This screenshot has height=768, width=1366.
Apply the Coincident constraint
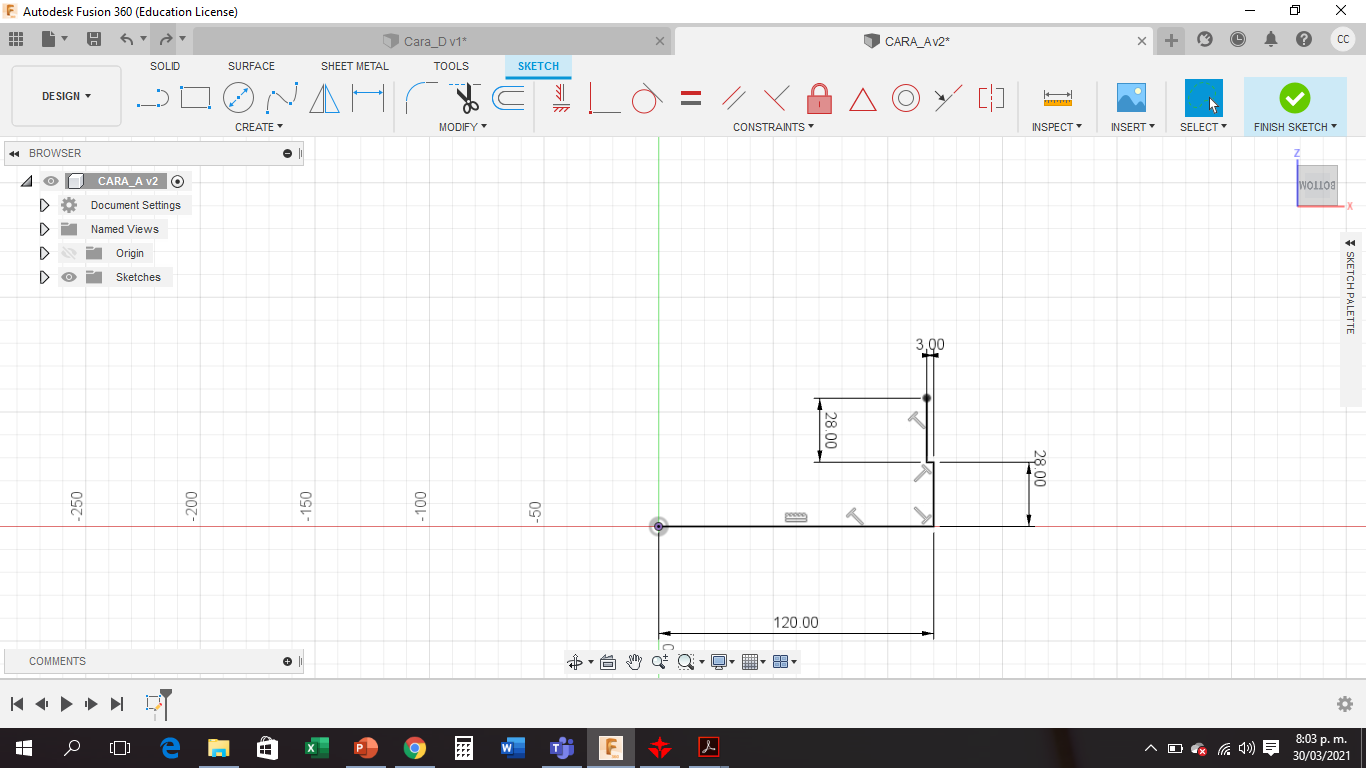click(x=604, y=98)
